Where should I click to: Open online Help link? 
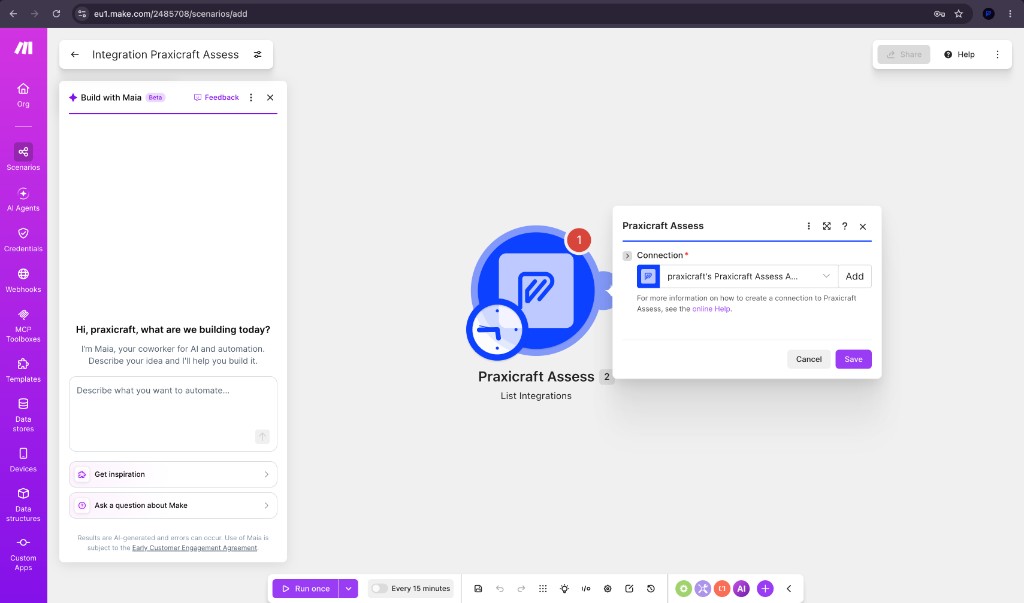711,309
